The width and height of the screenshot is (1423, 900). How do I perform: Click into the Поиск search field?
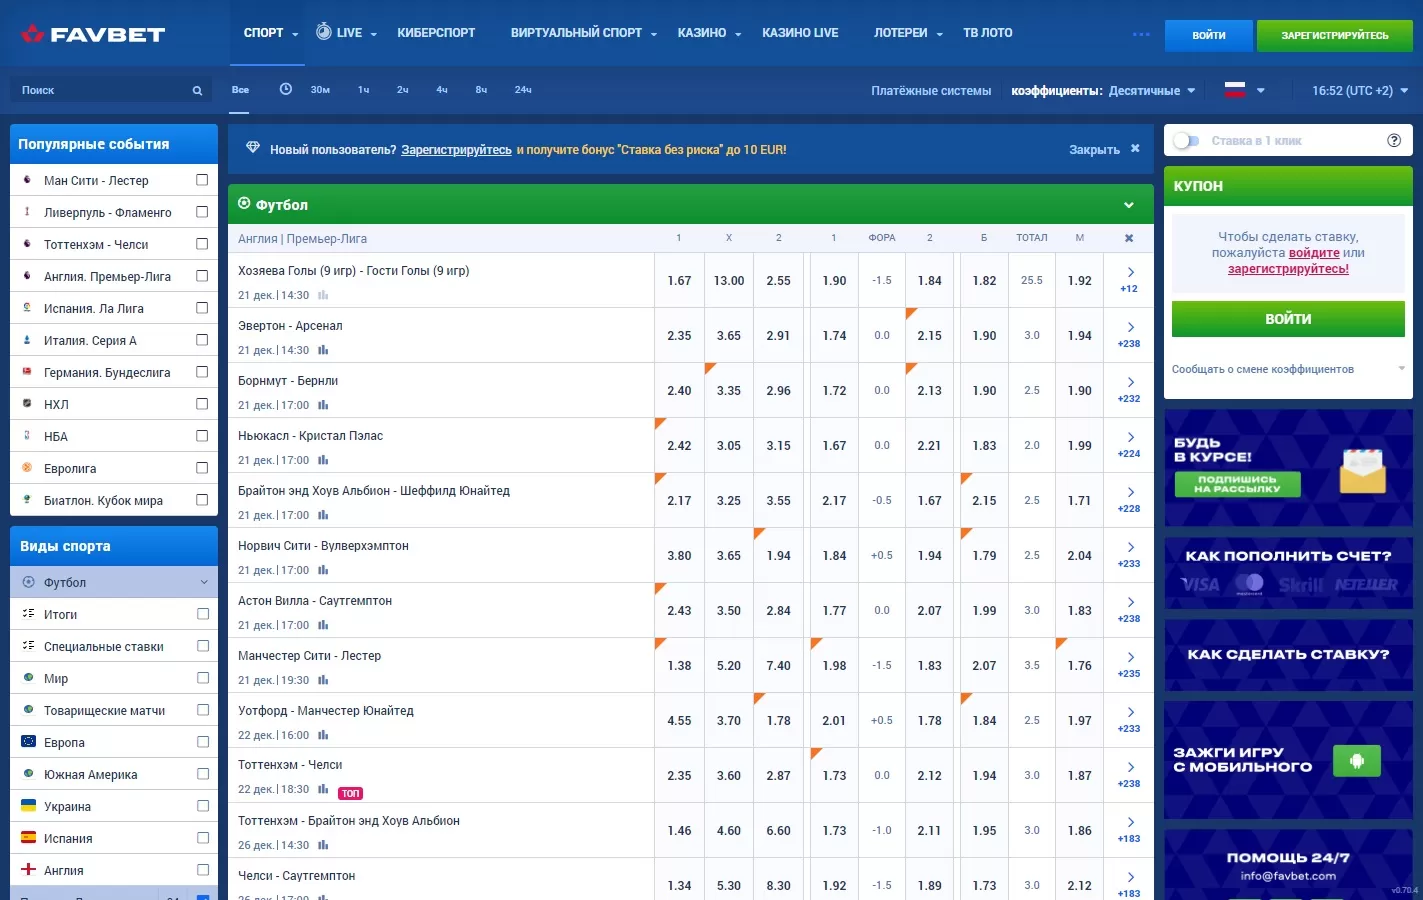point(100,91)
